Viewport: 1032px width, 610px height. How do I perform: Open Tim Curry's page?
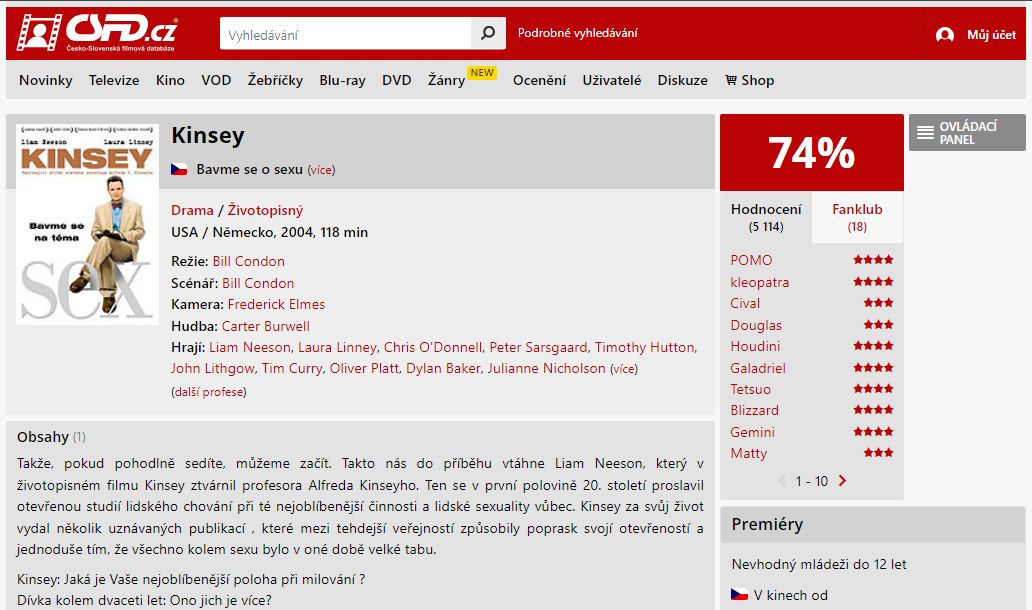(x=292, y=368)
